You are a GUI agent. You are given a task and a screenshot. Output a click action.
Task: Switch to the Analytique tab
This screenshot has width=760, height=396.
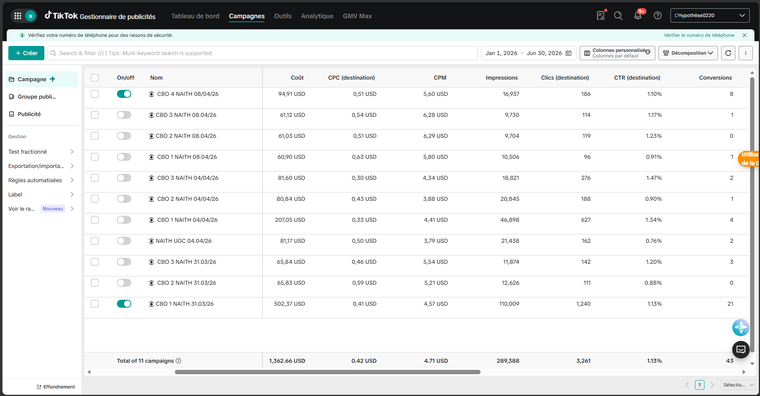click(317, 16)
